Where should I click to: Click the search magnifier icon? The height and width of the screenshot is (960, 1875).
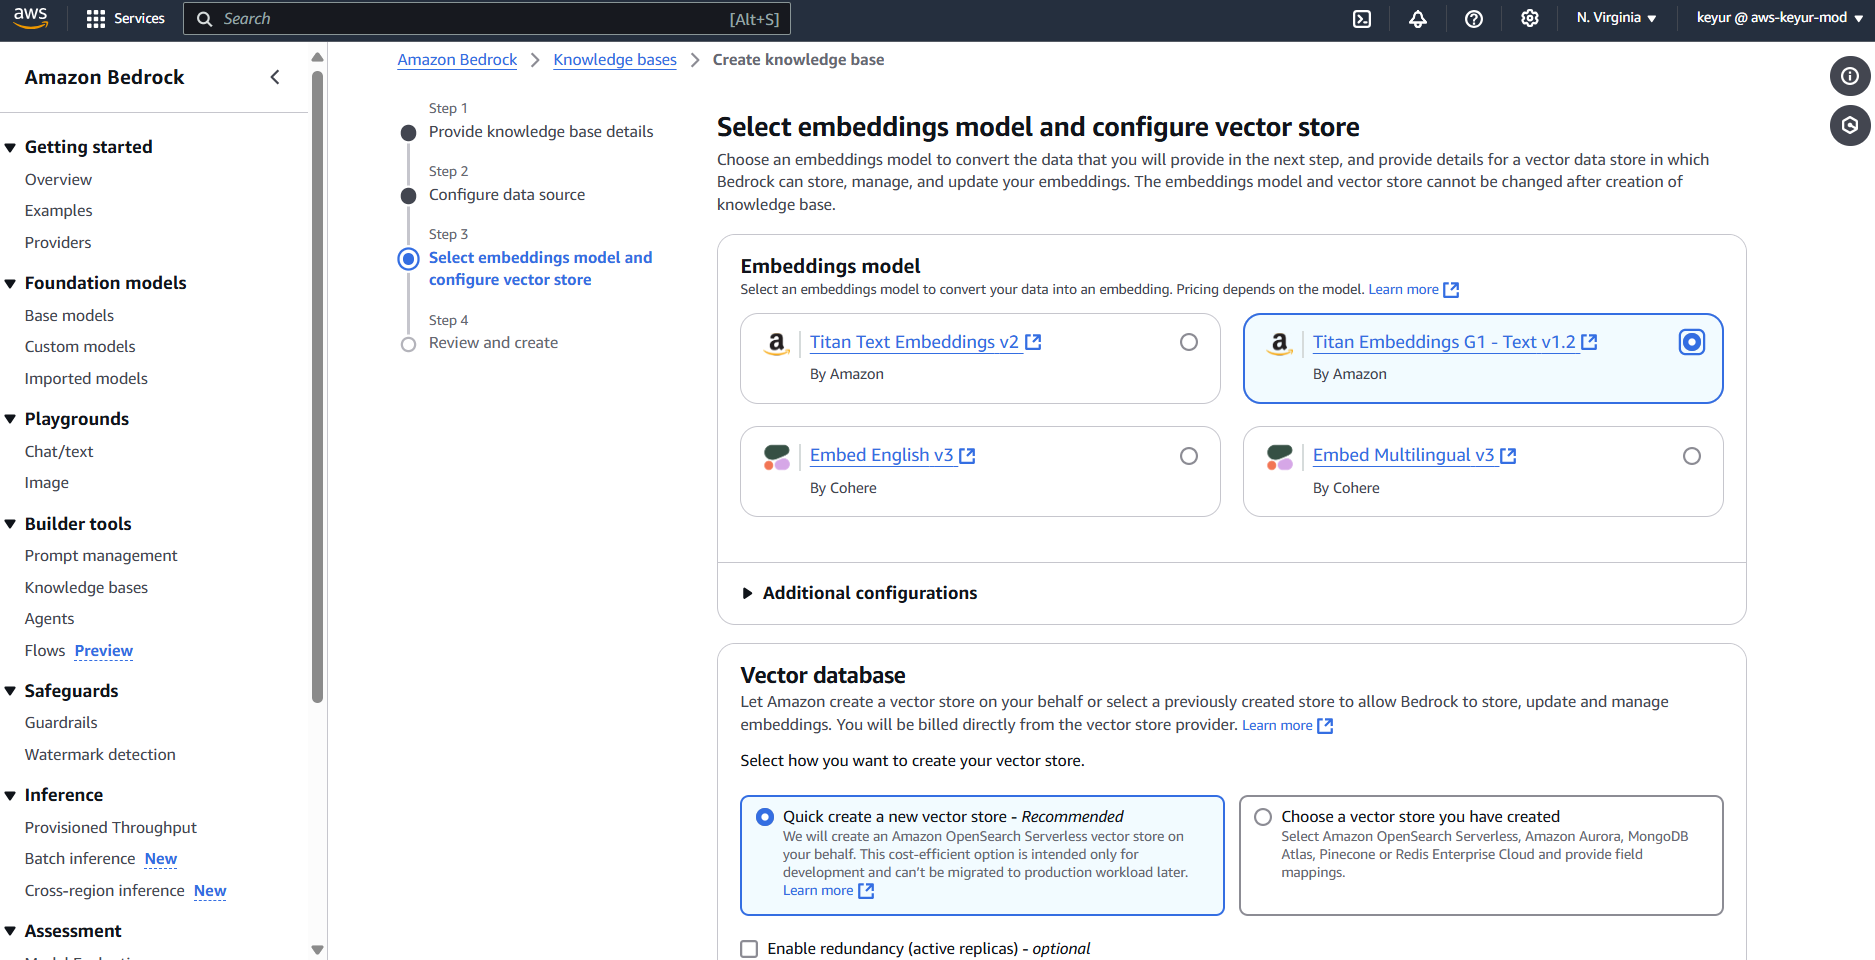point(204,19)
